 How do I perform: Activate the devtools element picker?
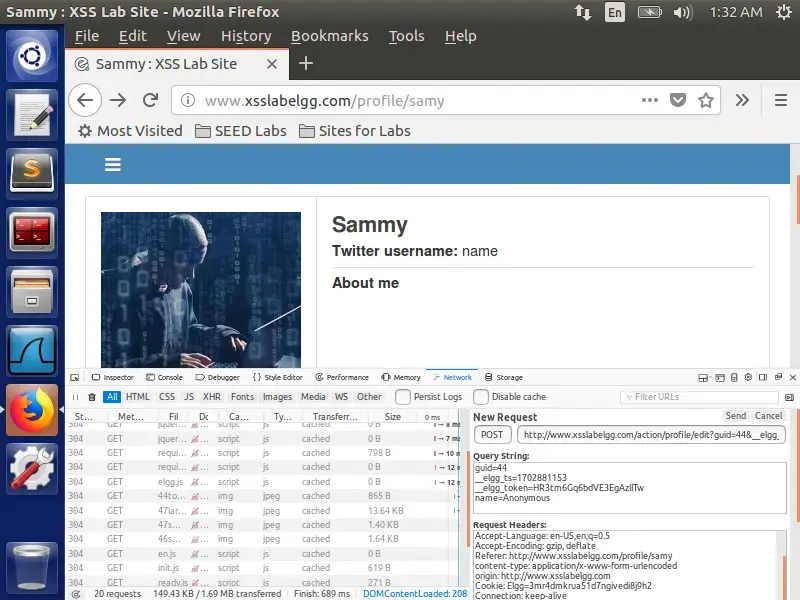click(75, 378)
